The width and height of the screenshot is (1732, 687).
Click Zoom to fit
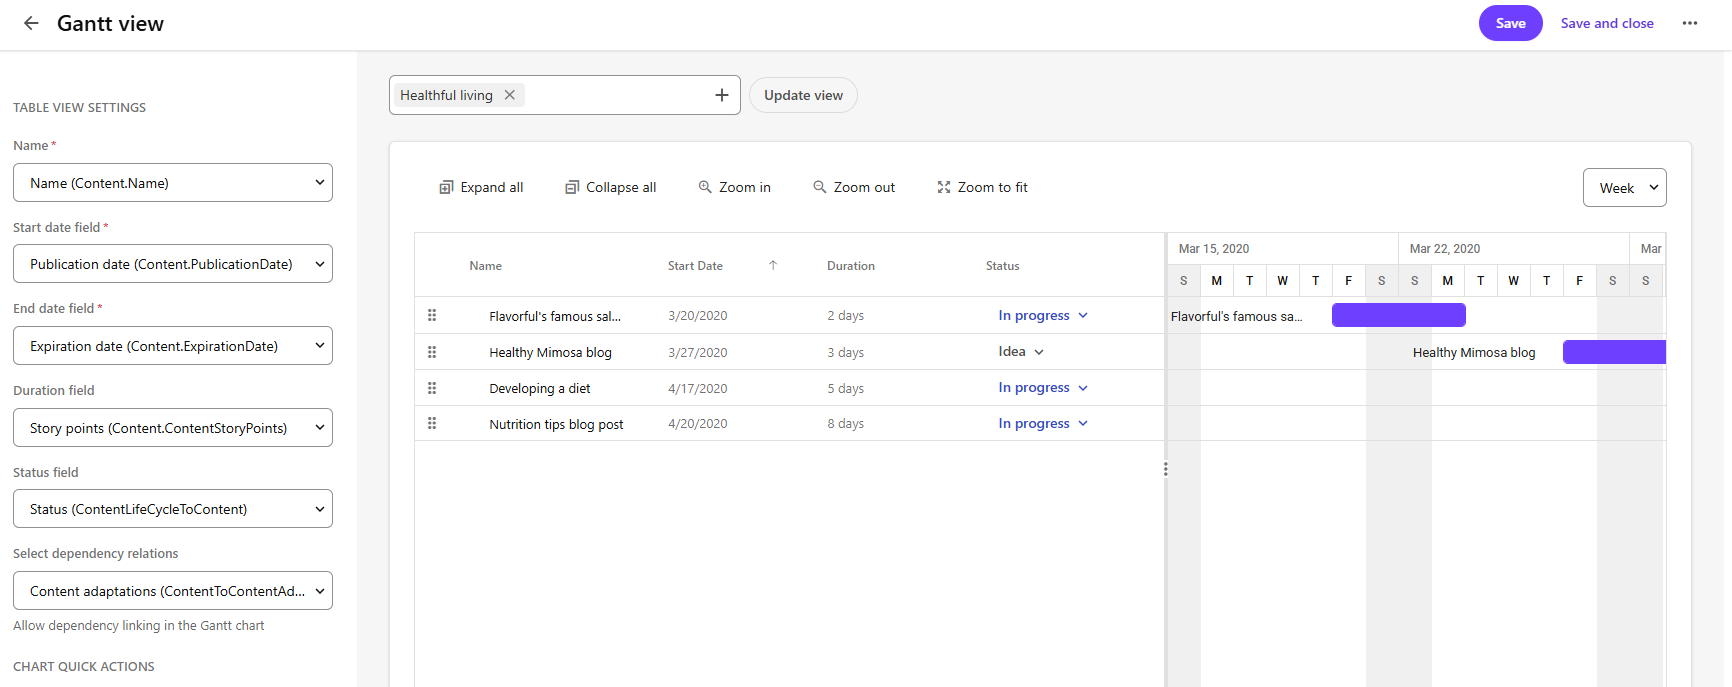point(982,187)
